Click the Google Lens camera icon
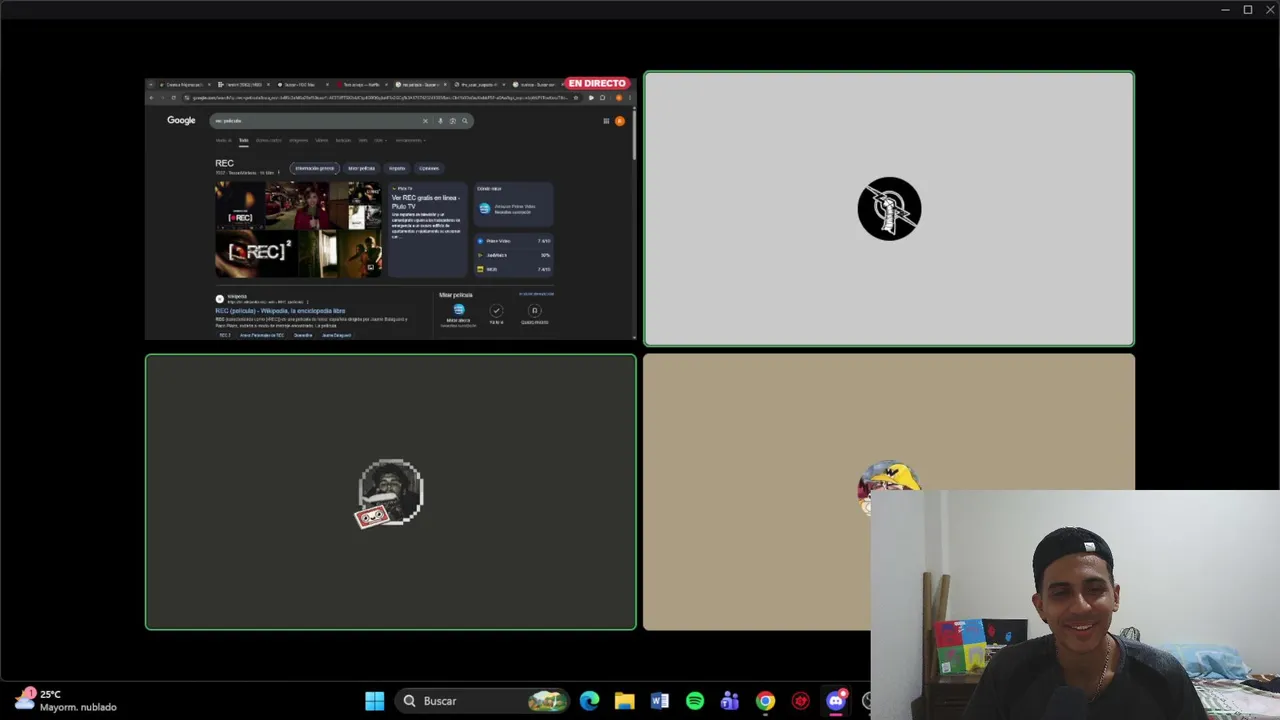The width and height of the screenshot is (1280, 720). pyautogui.click(x=452, y=121)
